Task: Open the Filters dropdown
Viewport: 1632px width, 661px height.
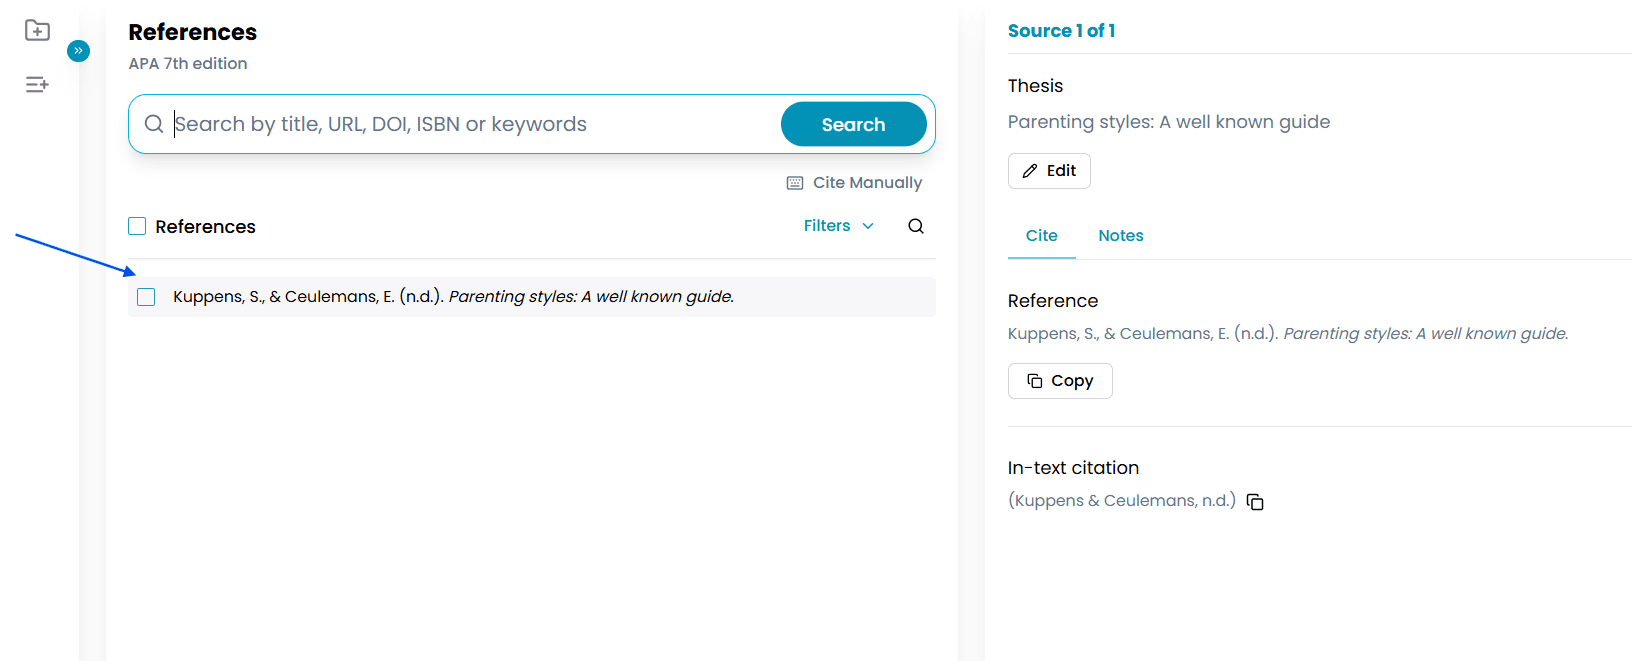Action: (x=838, y=226)
